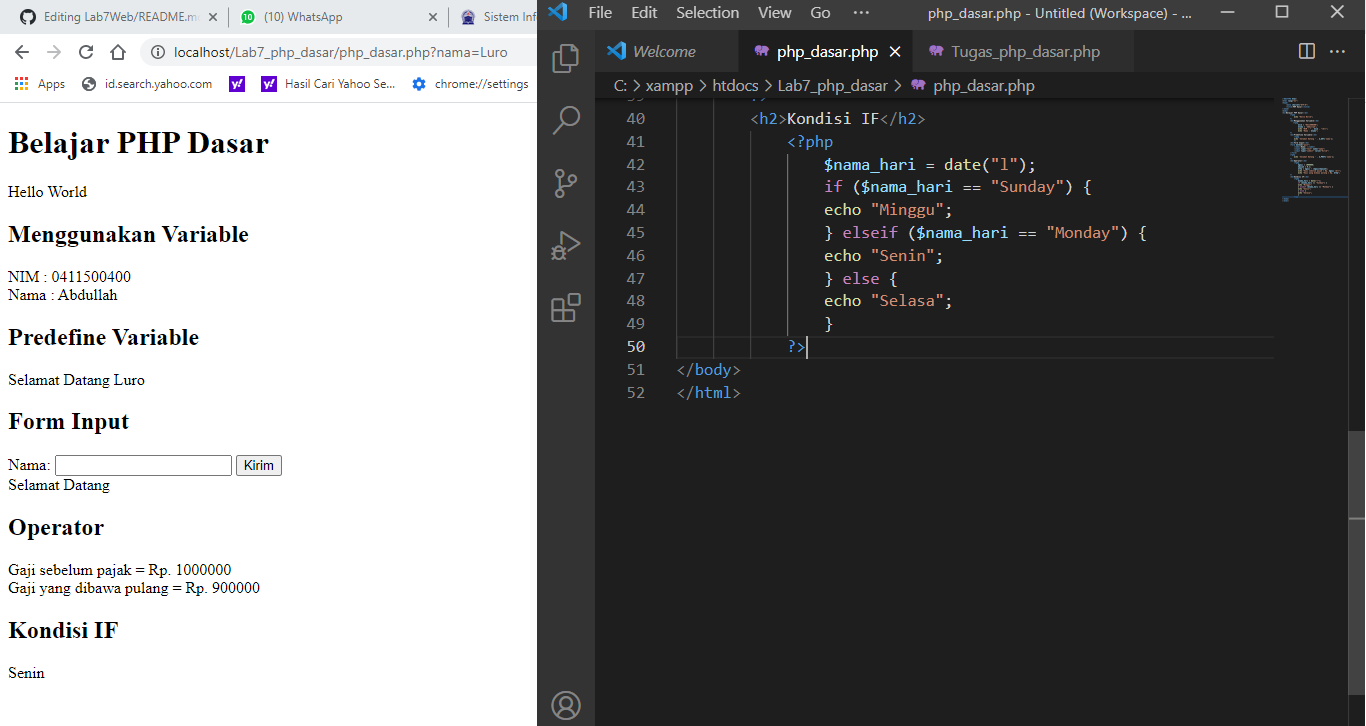Switch to the WhatsApp Chrome tab
Viewport: 1366px width, 726px height.
(337, 17)
